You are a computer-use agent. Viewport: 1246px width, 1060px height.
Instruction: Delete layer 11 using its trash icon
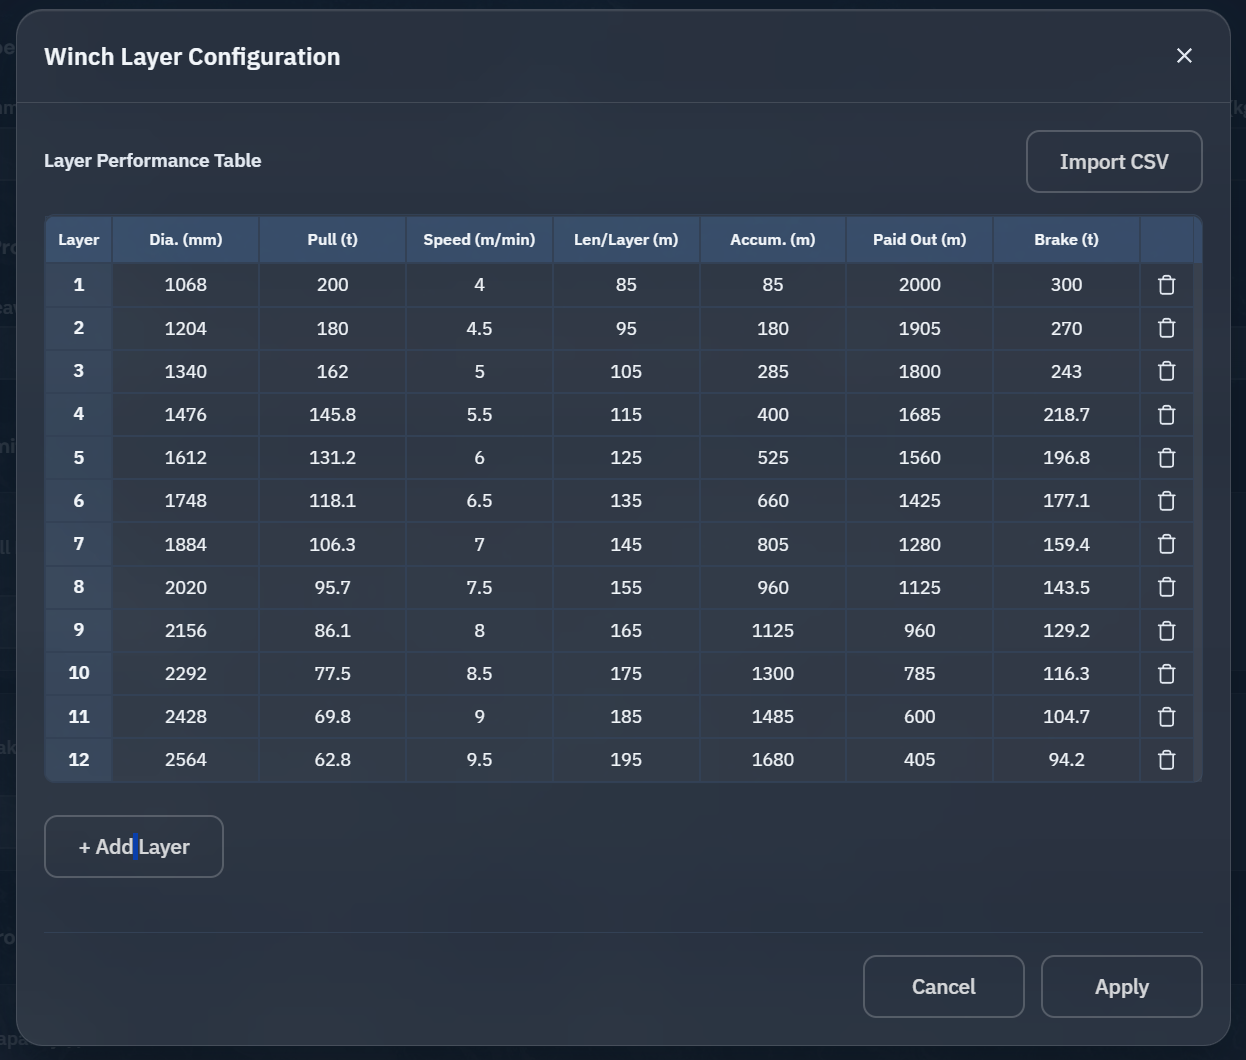[x=1166, y=716]
